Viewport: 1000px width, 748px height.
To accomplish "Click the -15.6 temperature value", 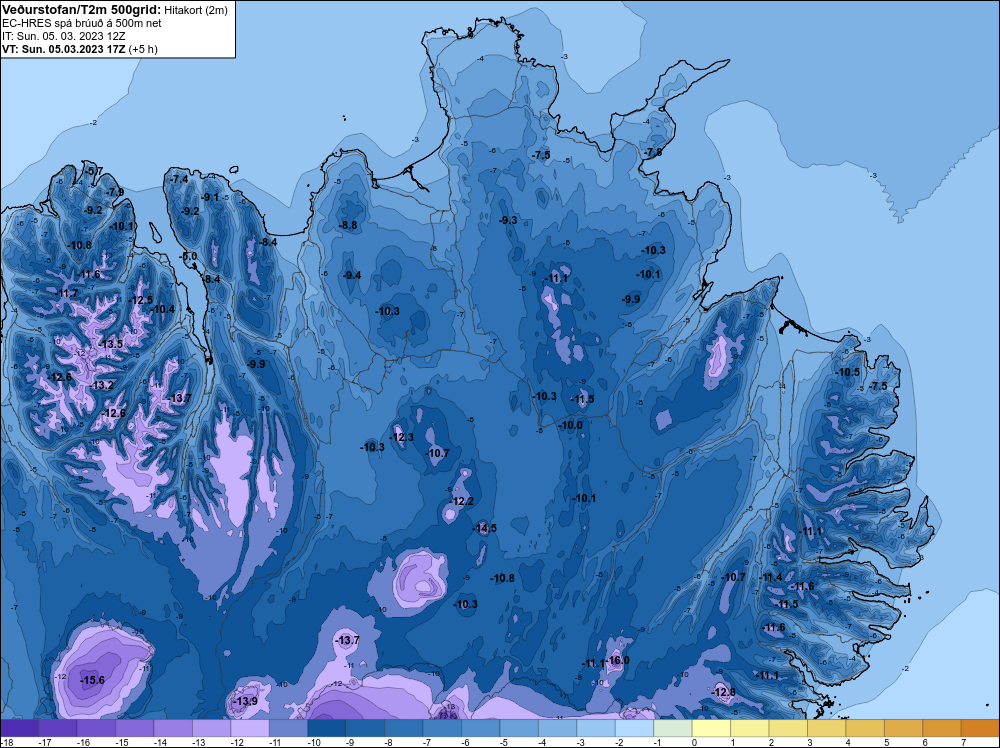I will pos(92,680).
